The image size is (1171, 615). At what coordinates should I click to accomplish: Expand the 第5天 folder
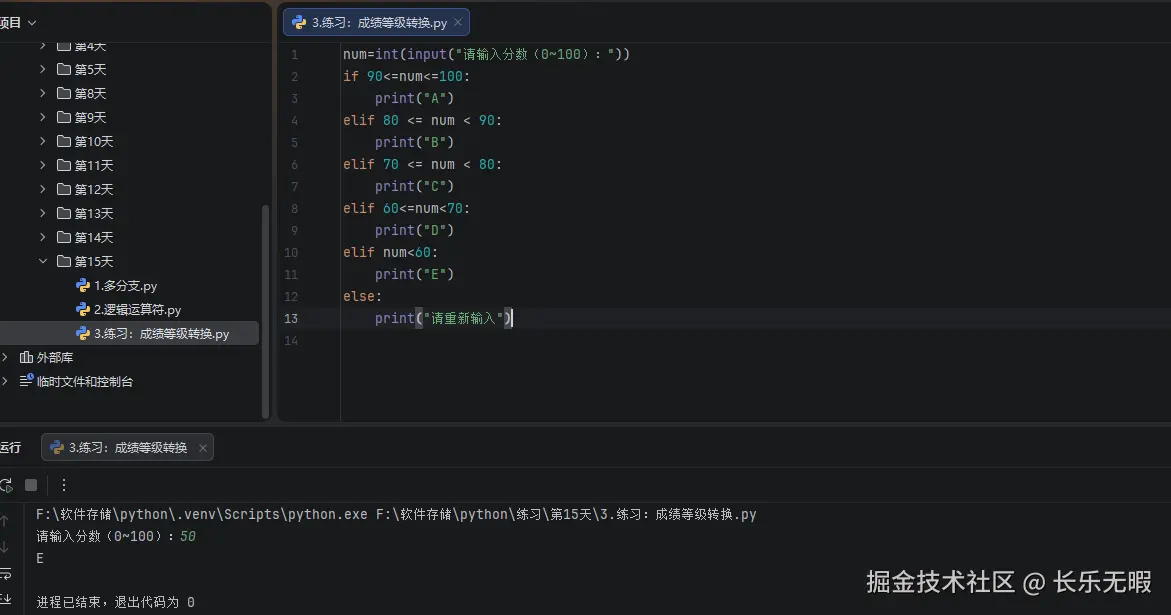click(x=43, y=69)
